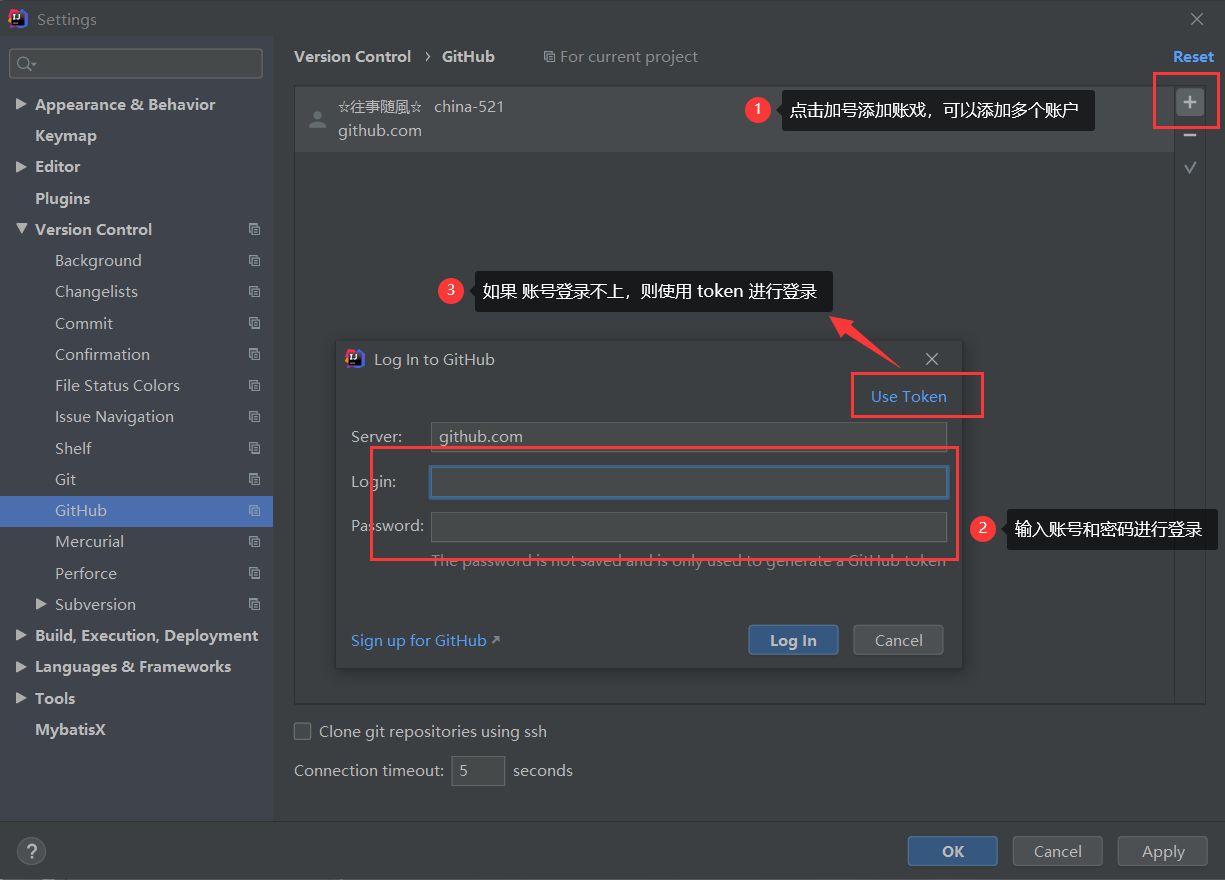Click the user avatar icon of china-521 account
The image size is (1225, 880).
317,119
